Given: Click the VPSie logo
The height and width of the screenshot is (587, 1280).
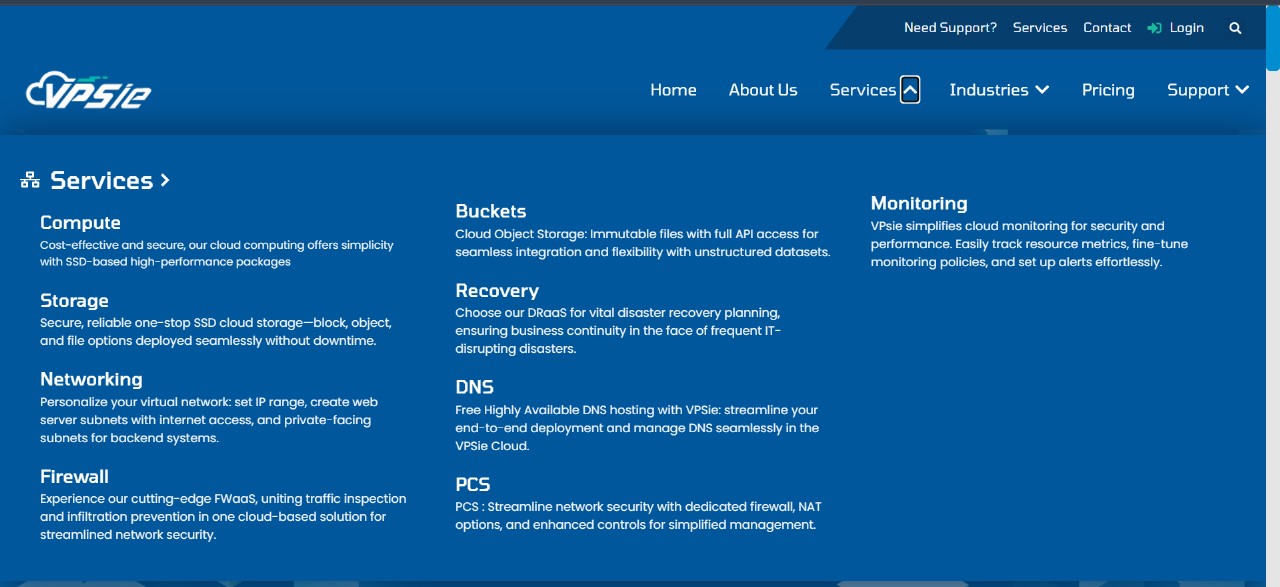Looking at the screenshot, I should [89, 90].
